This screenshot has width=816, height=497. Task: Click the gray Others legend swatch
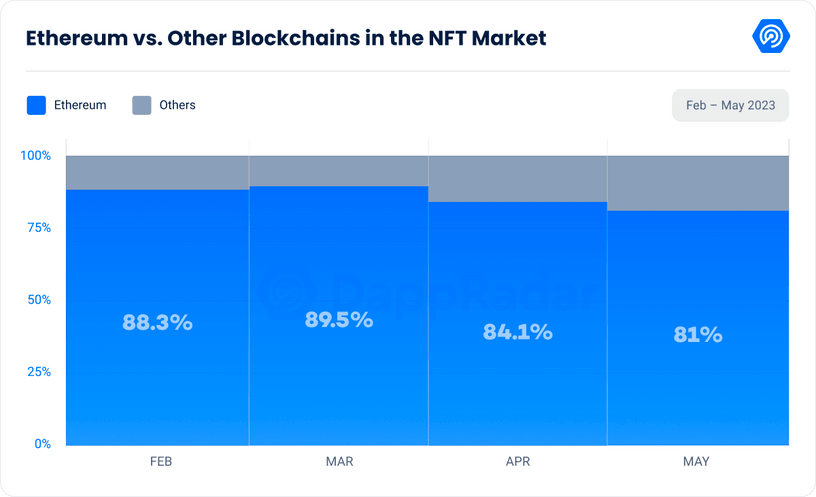pyautogui.click(x=141, y=105)
